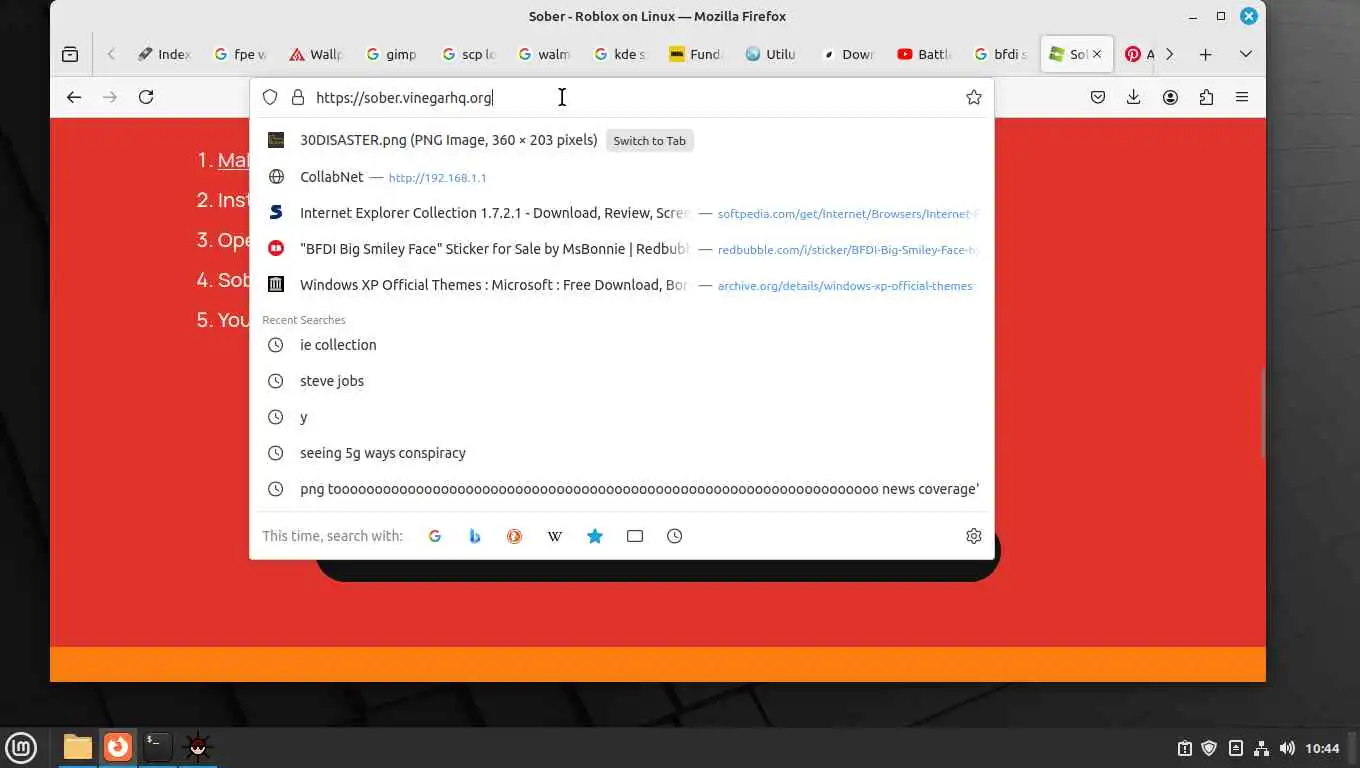Search this time with Google
The width and height of the screenshot is (1360, 768).
[435, 536]
